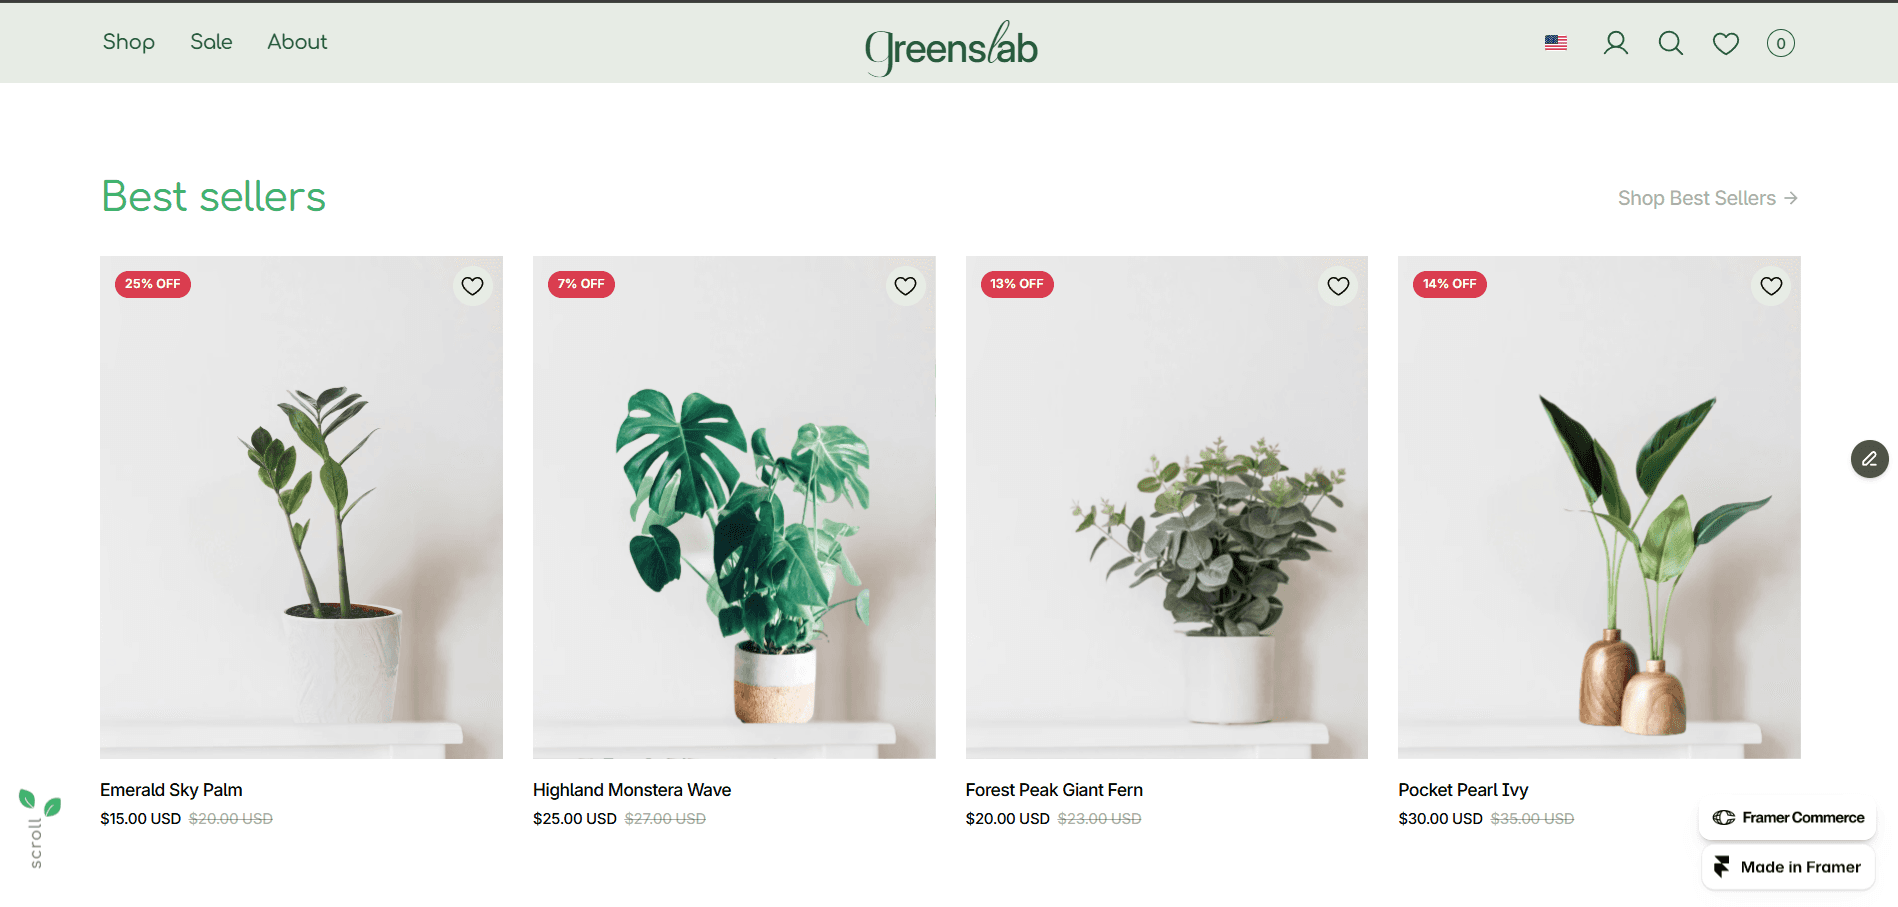This screenshot has width=1898, height=907.
Task: Open the Sale menu item
Action: (x=211, y=42)
